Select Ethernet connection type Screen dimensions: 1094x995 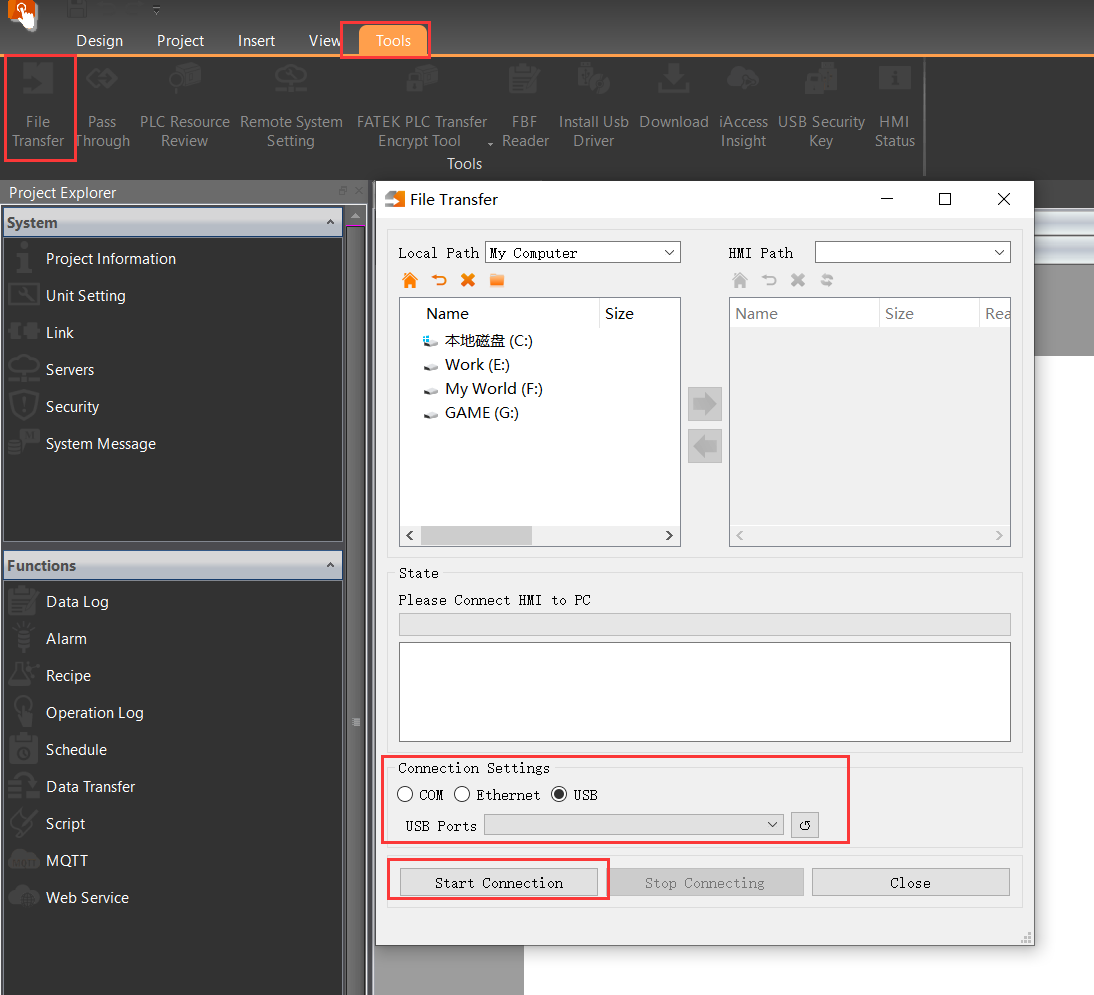[x=497, y=795]
